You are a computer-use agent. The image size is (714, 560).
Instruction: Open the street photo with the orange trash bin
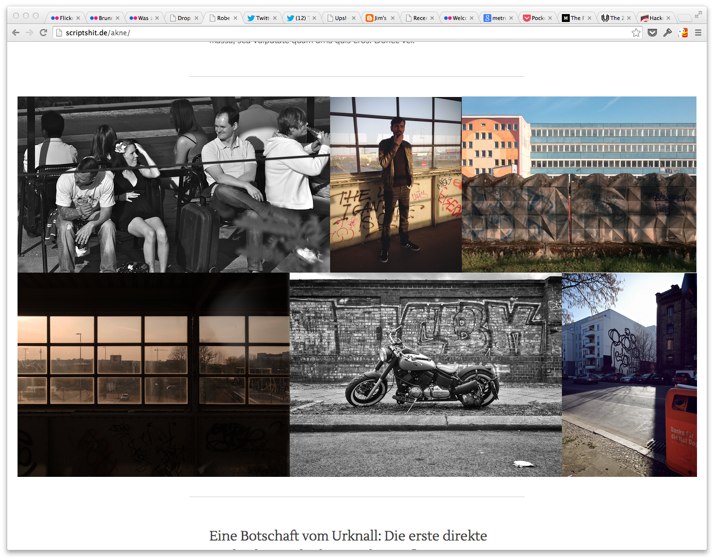click(x=629, y=375)
